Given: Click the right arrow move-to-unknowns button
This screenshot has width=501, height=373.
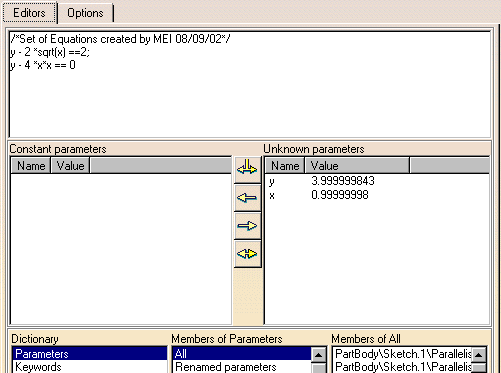Looking at the screenshot, I should 247,226.
